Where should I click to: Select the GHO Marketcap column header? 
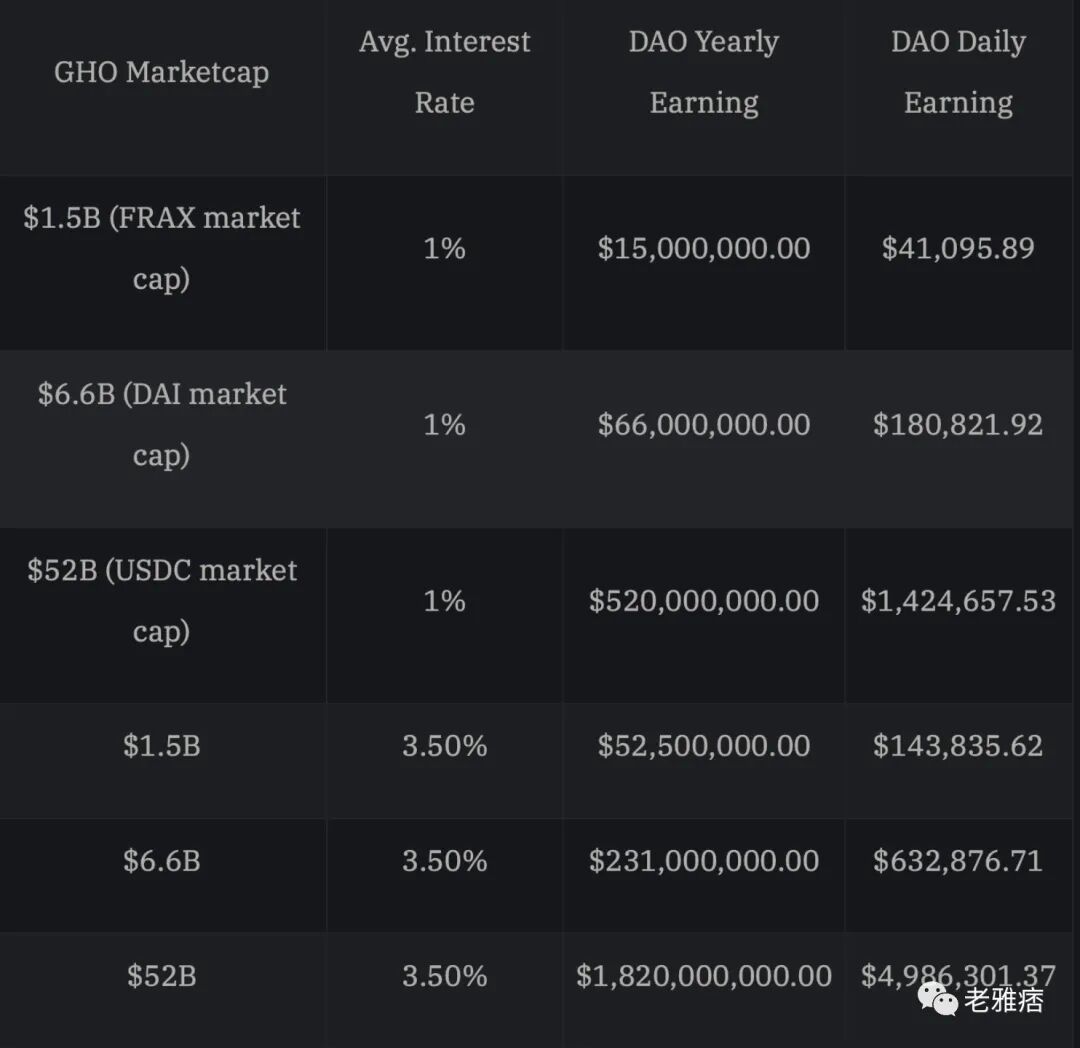click(x=161, y=72)
